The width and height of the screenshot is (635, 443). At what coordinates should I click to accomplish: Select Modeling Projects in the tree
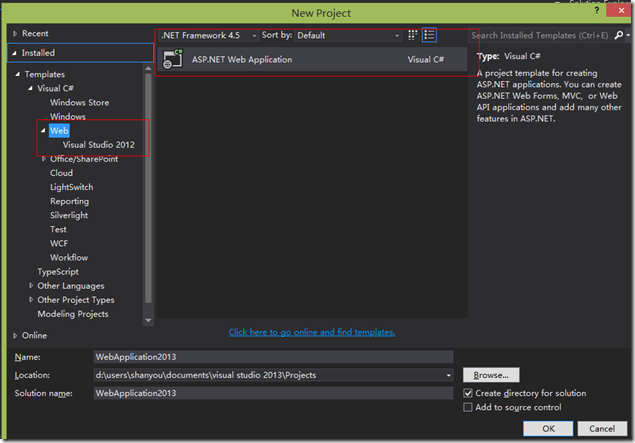coord(73,314)
